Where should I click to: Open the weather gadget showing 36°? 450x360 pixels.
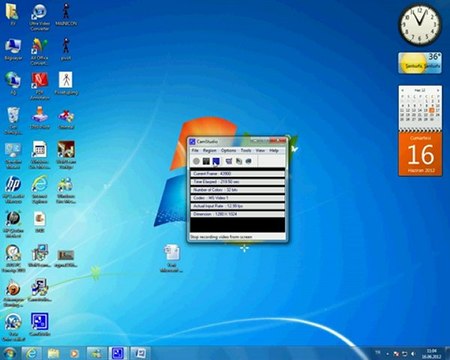coord(420,63)
